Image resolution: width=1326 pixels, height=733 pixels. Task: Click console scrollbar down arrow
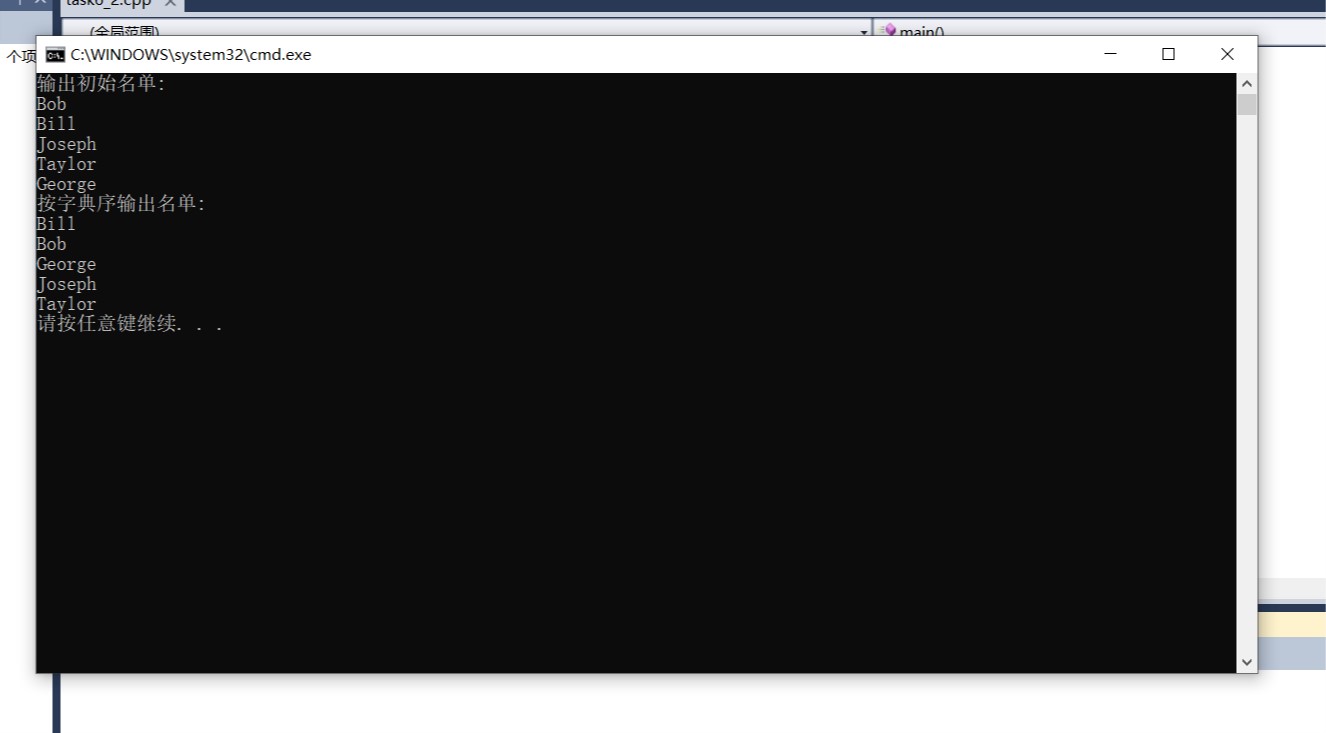(x=1246, y=661)
